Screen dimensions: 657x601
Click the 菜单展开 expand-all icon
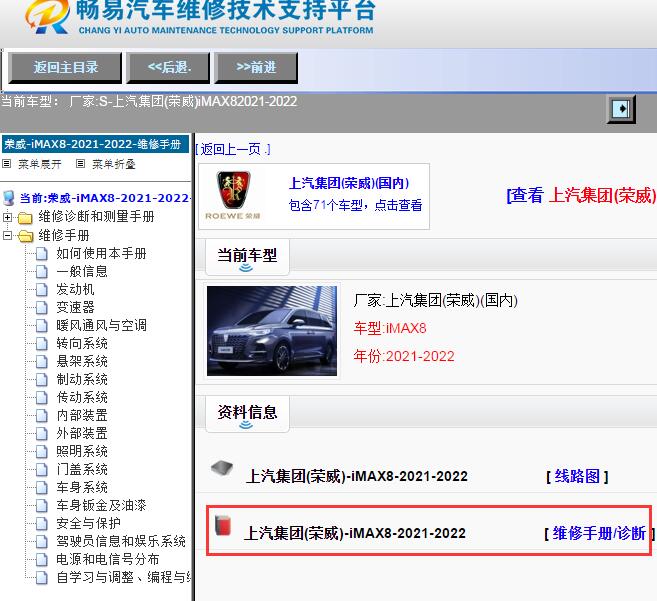tap(7, 164)
